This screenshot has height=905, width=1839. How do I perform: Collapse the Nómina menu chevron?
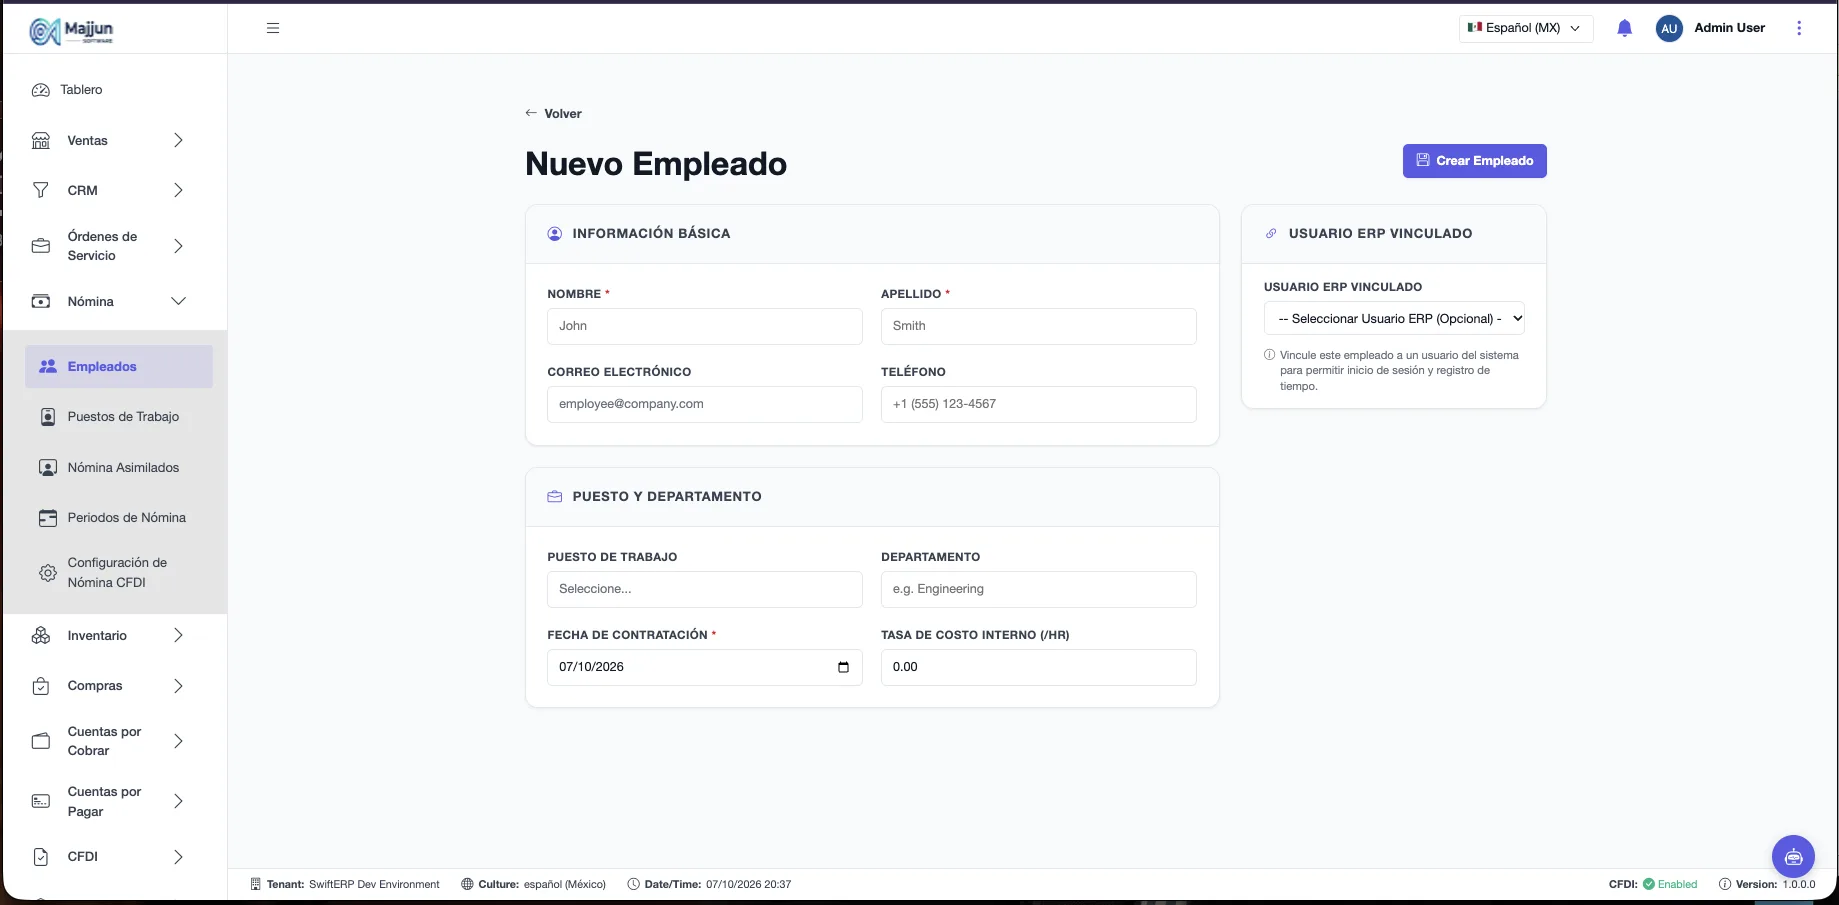click(178, 301)
